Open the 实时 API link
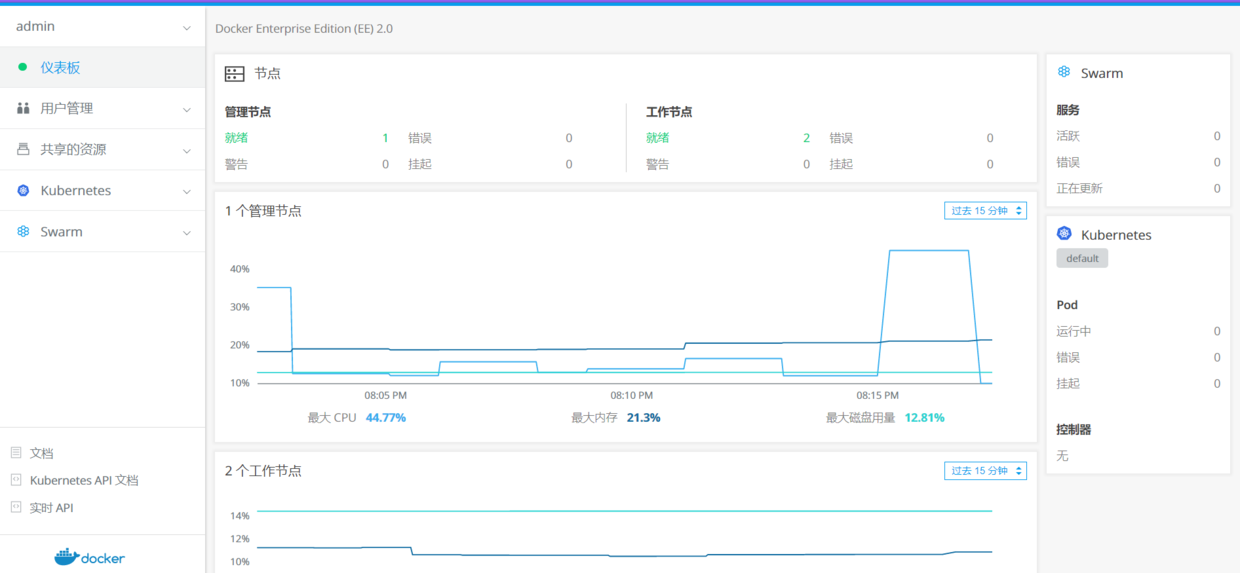 (x=52, y=507)
